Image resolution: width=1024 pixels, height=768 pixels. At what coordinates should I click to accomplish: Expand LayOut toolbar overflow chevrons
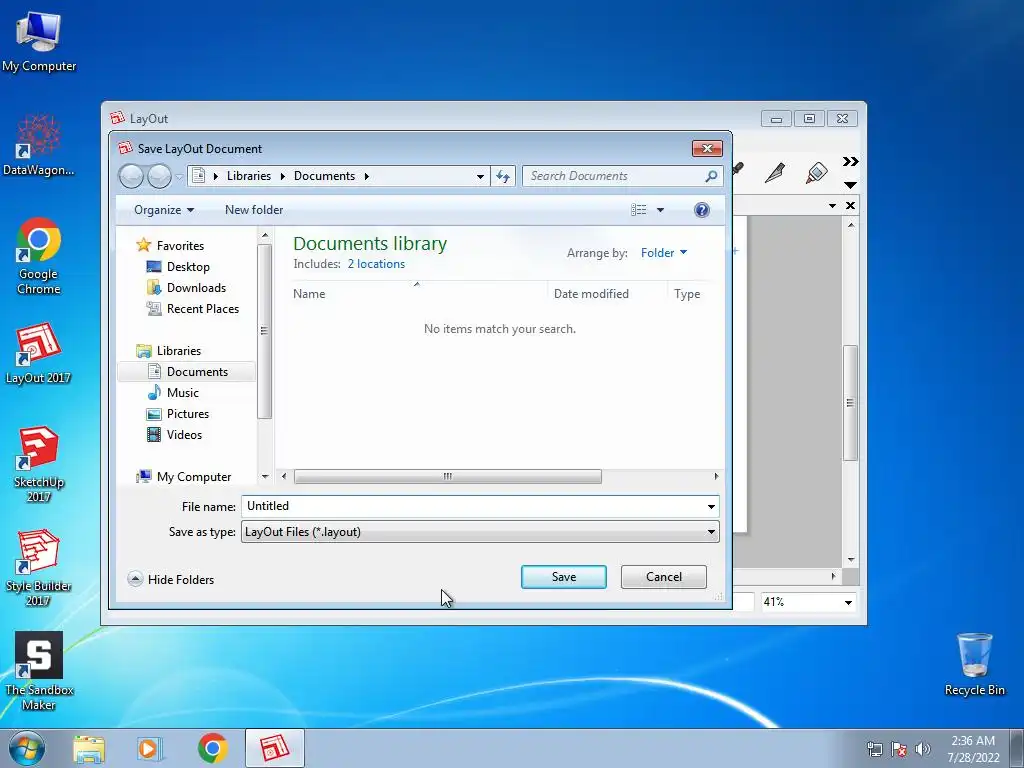coord(850,161)
